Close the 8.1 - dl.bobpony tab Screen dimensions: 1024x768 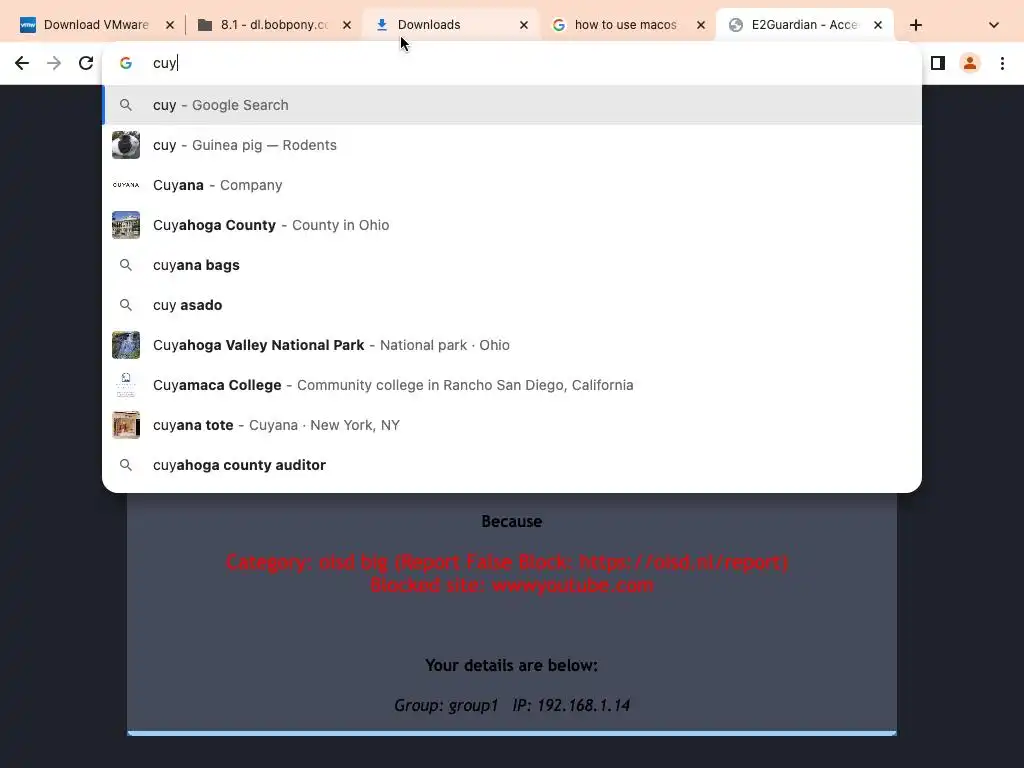click(347, 25)
